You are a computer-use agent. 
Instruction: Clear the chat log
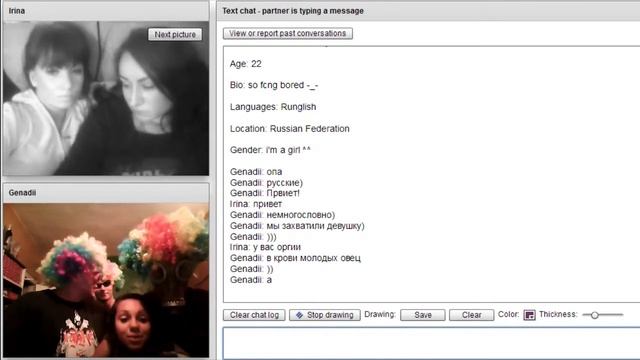coord(254,315)
